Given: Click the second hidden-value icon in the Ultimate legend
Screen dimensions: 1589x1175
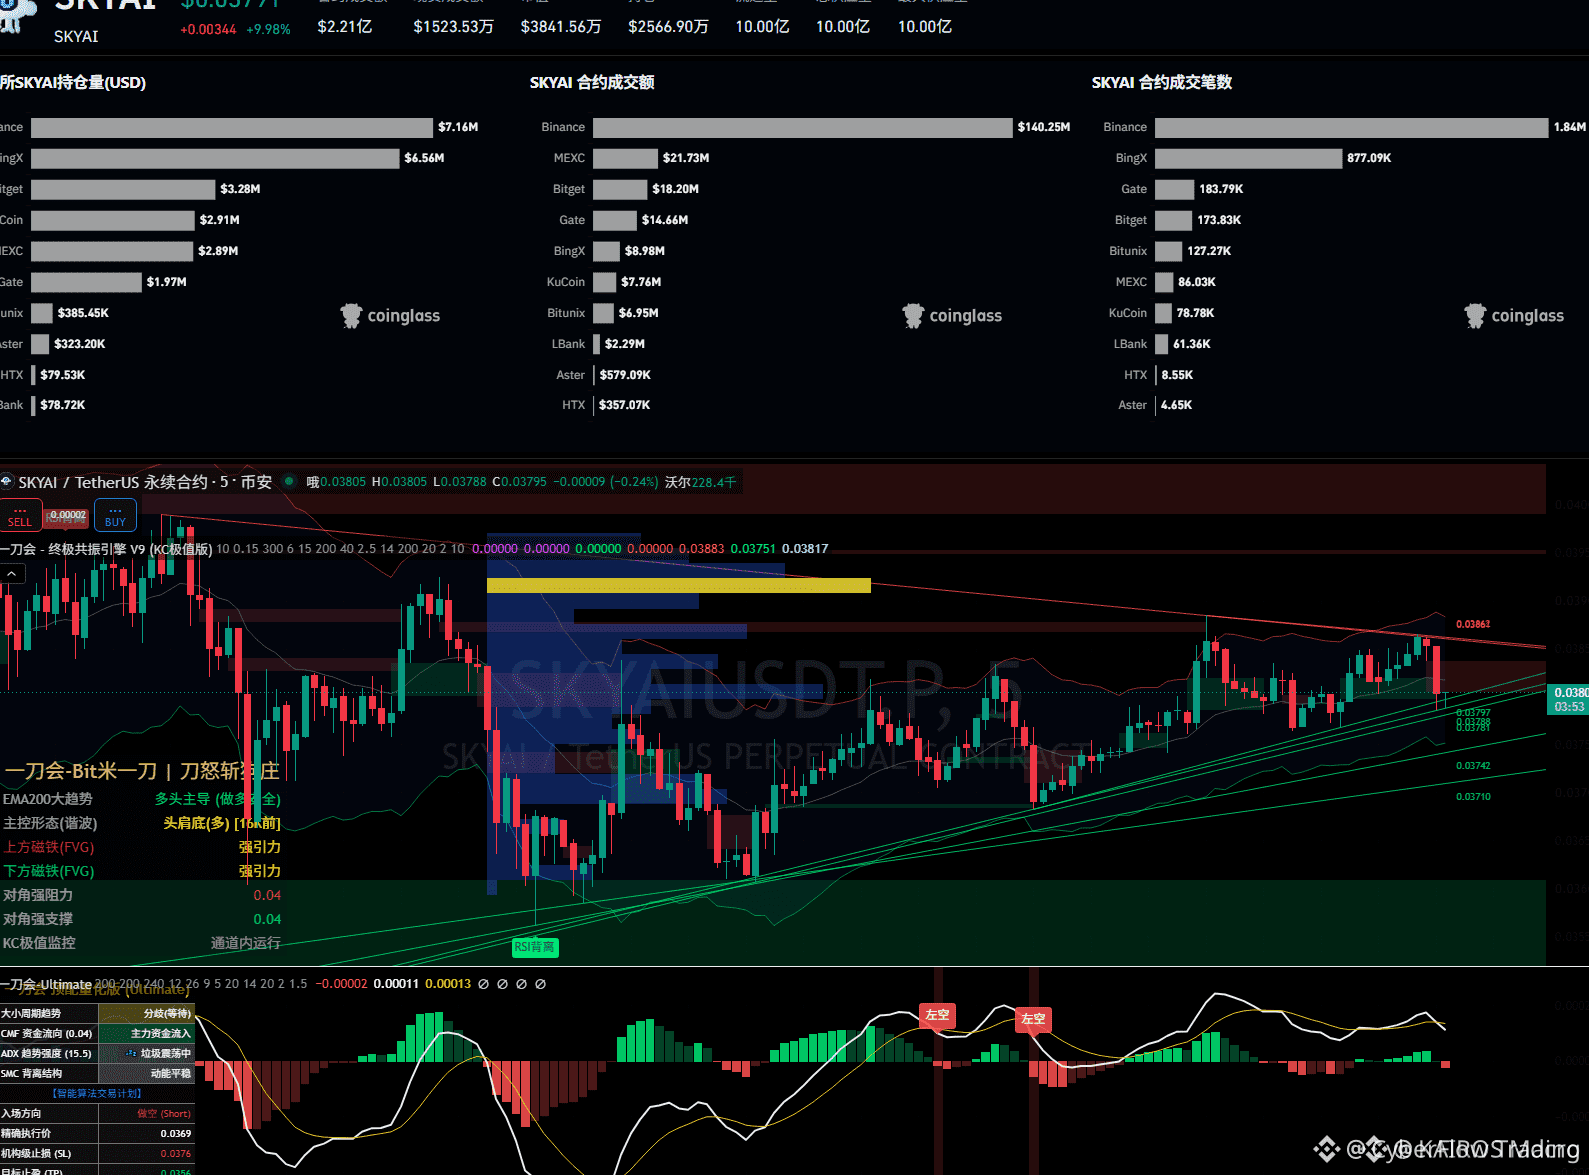Looking at the screenshot, I should point(502,984).
